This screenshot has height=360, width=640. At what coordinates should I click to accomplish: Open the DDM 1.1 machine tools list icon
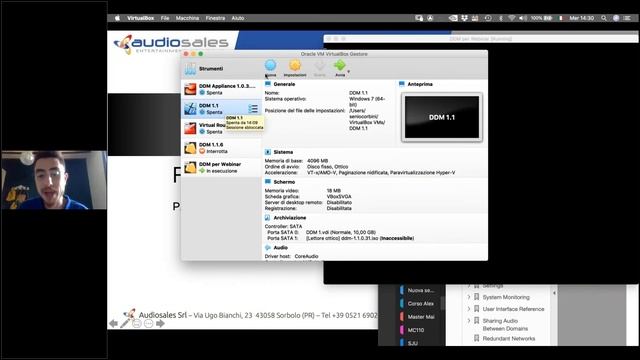pyautogui.click(x=253, y=109)
